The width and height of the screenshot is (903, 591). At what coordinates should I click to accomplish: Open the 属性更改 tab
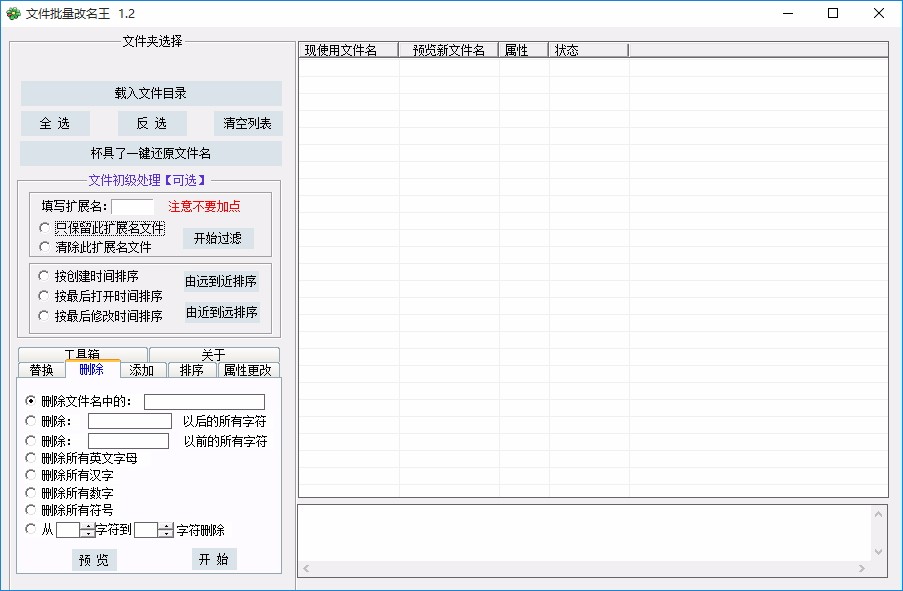[248, 370]
